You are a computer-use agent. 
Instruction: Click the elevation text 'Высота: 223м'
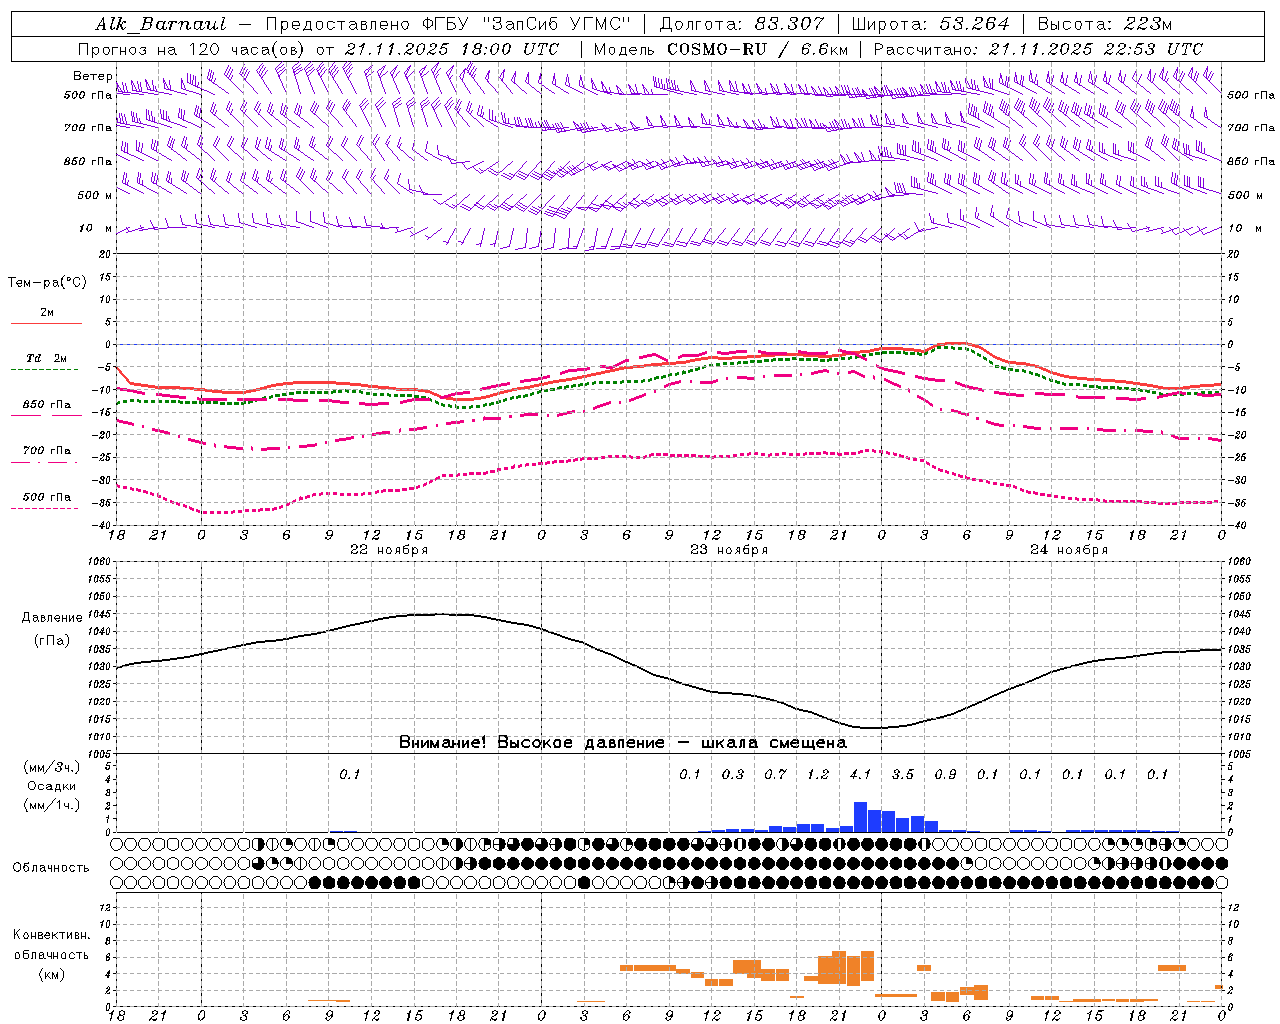[x=1104, y=24]
